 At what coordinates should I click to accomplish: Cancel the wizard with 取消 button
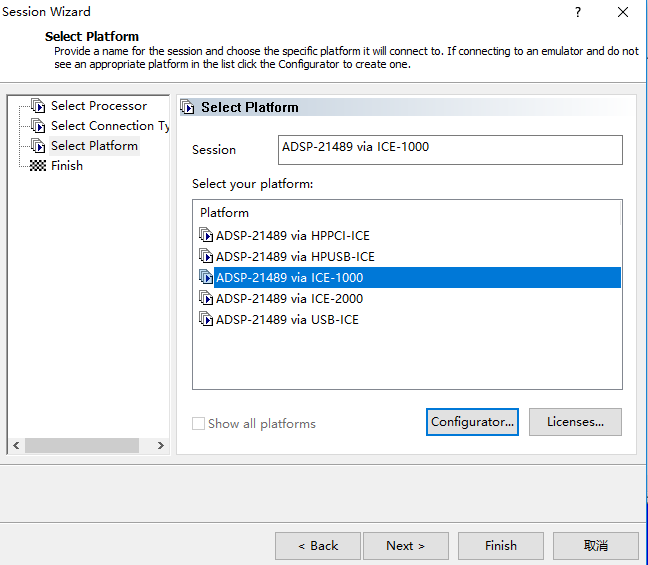(596, 546)
